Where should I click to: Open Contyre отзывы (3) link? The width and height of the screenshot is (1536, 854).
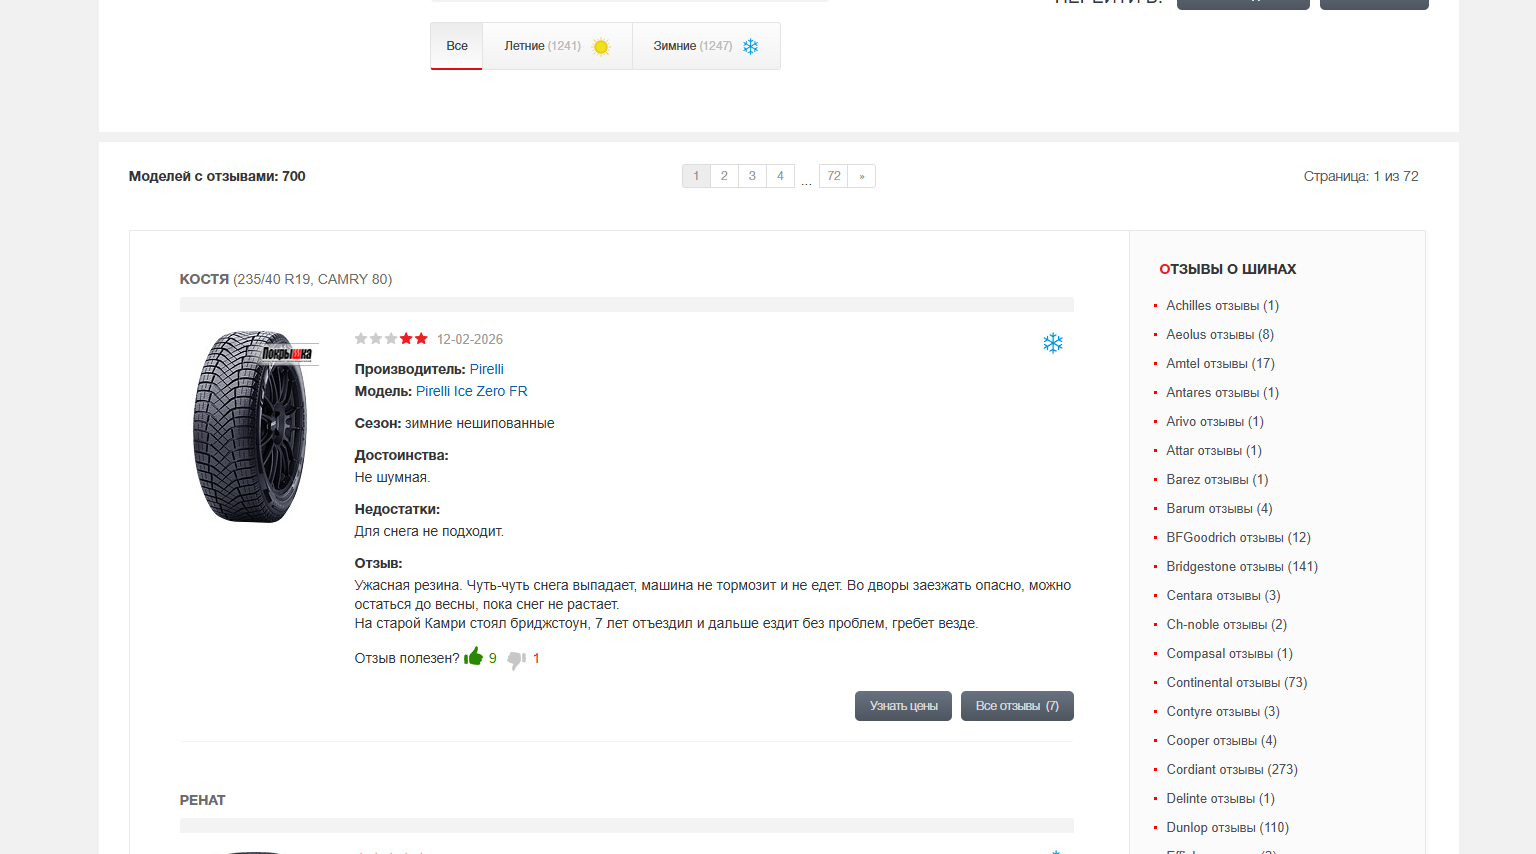(x=1223, y=712)
